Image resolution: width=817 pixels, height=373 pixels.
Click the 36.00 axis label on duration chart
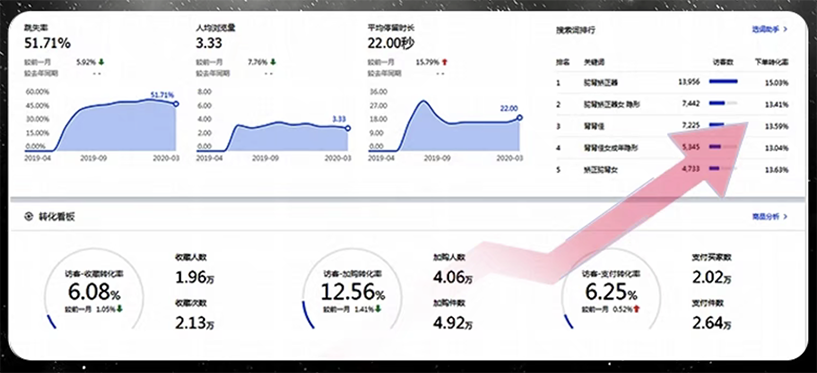(x=378, y=92)
